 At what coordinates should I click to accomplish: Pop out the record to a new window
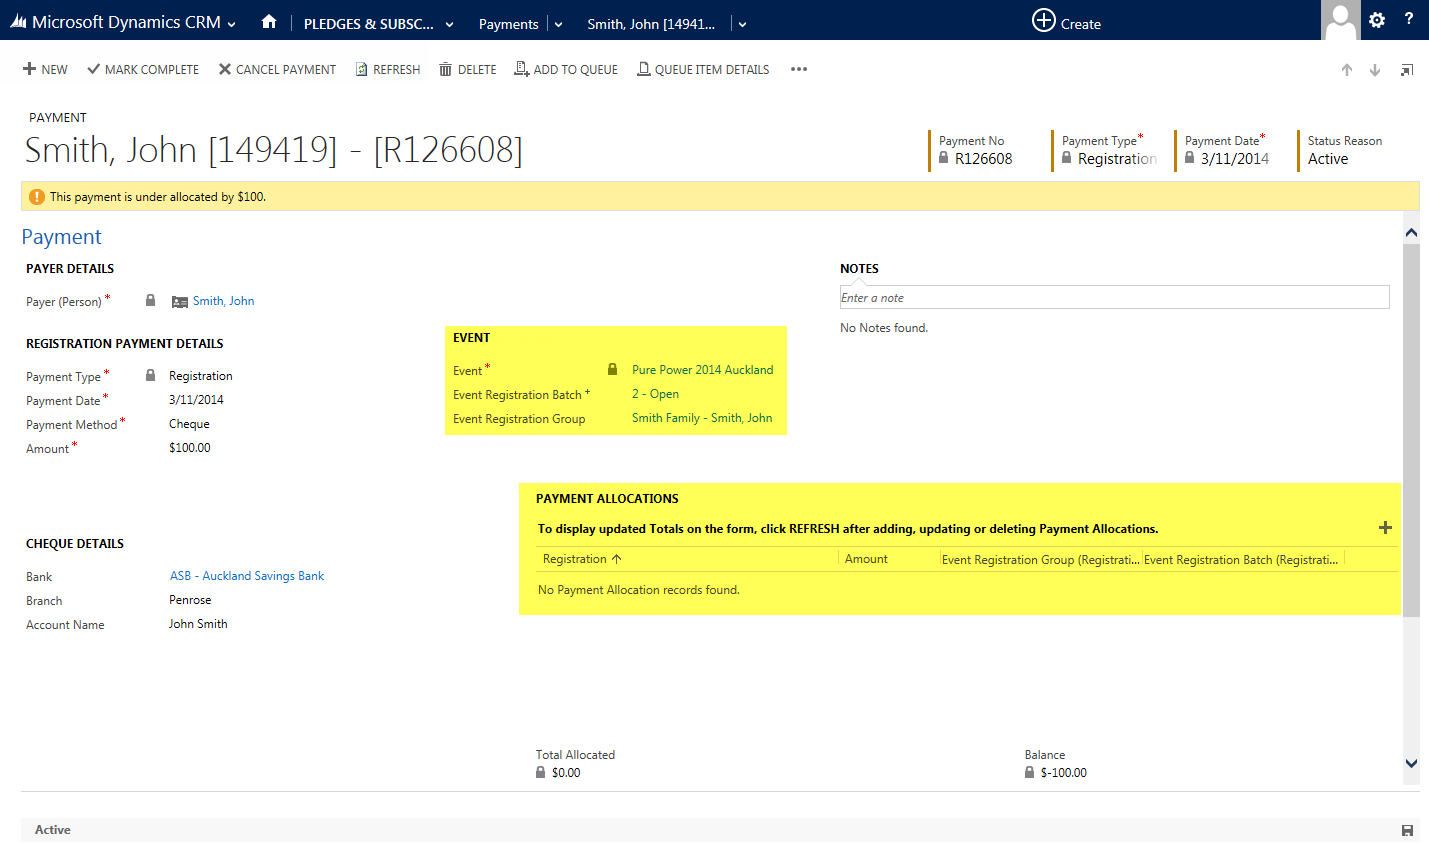pos(1407,69)
